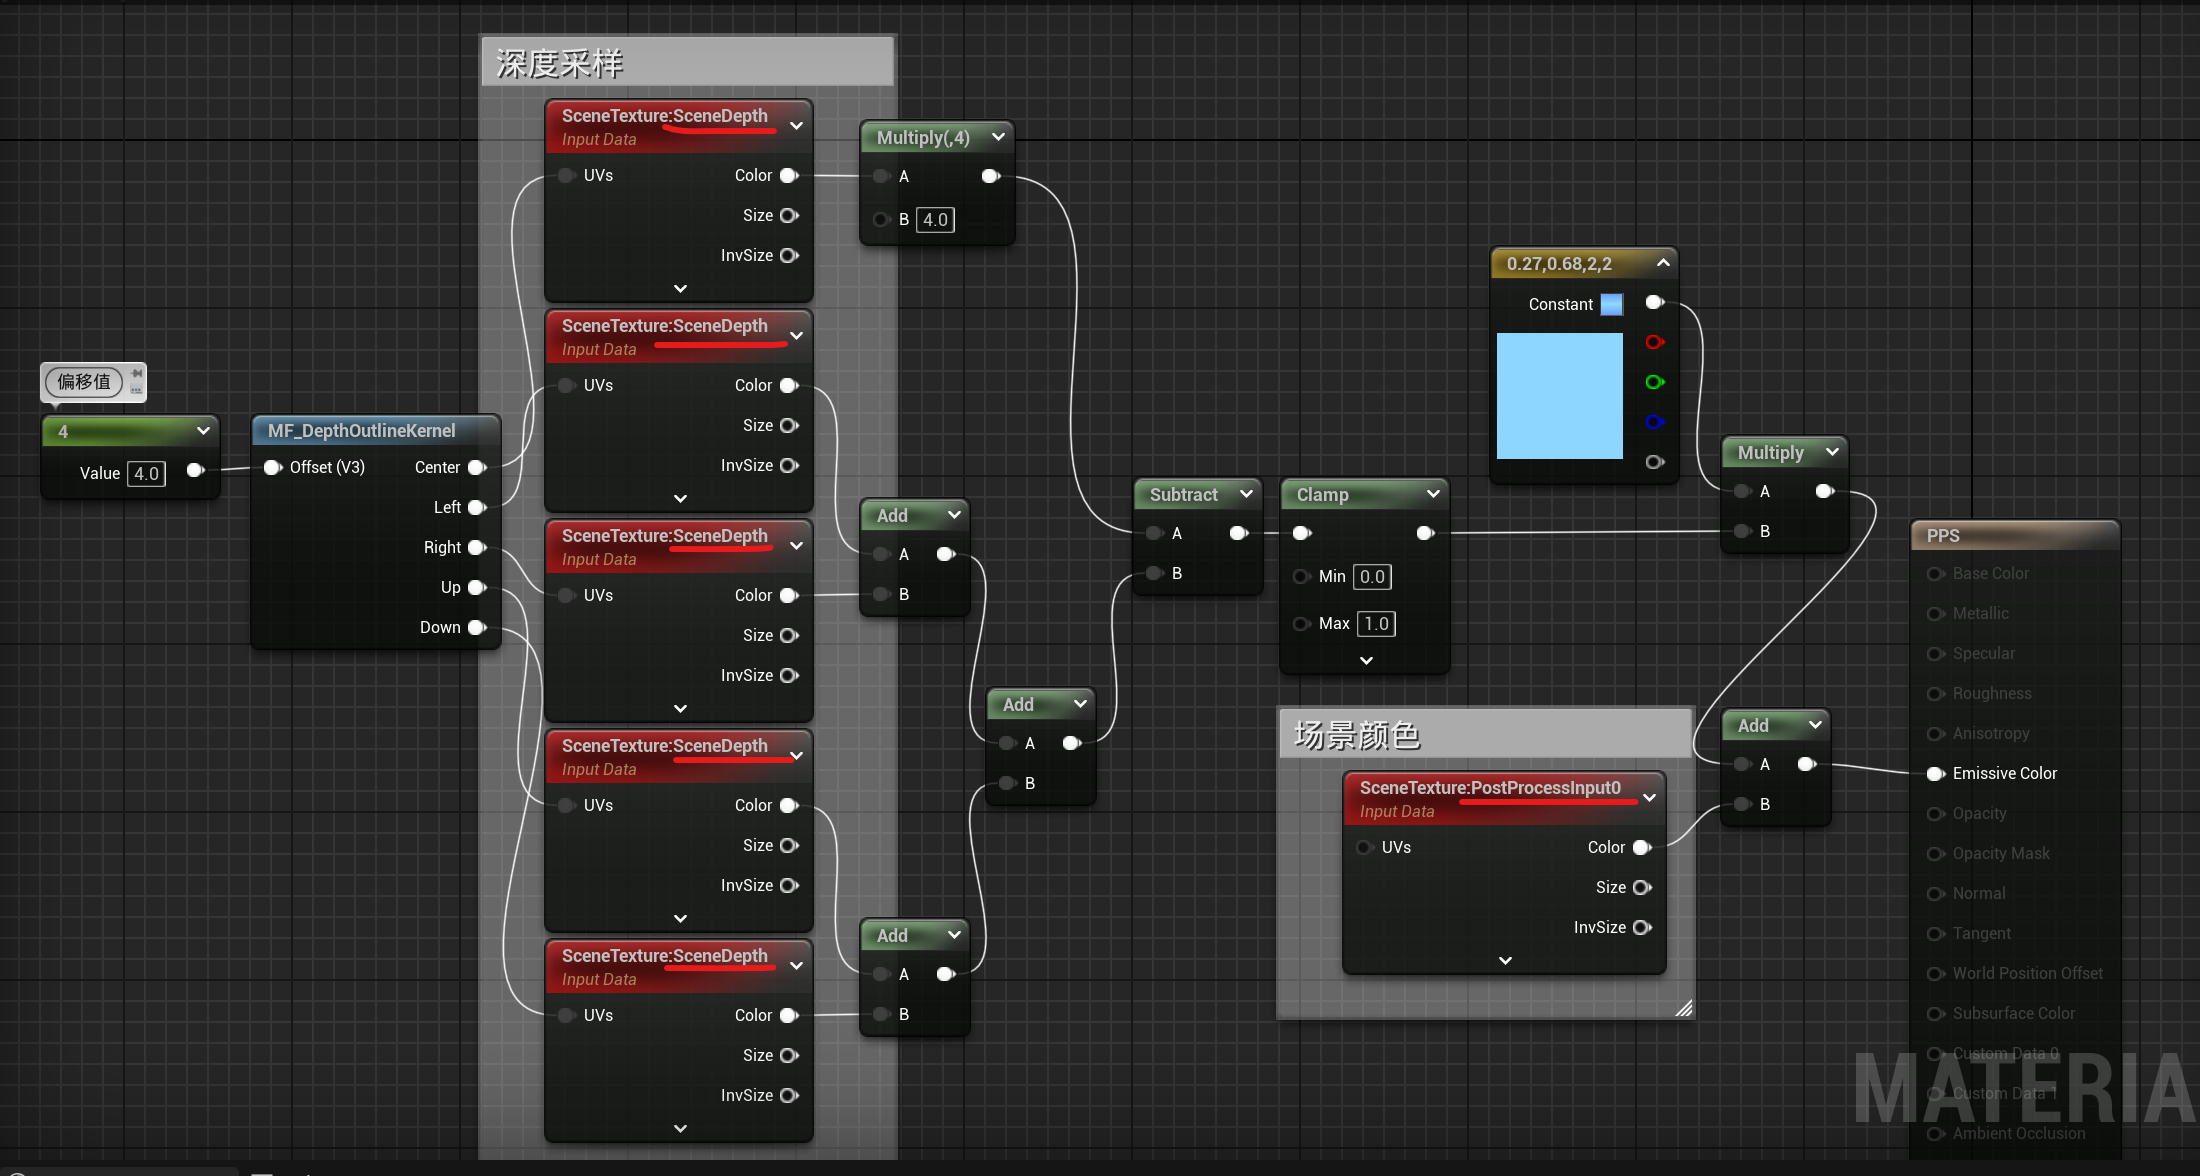Click the light blue constant color preview
This screenshot has width=2200, height=1176.
(x=1559, y=397)
